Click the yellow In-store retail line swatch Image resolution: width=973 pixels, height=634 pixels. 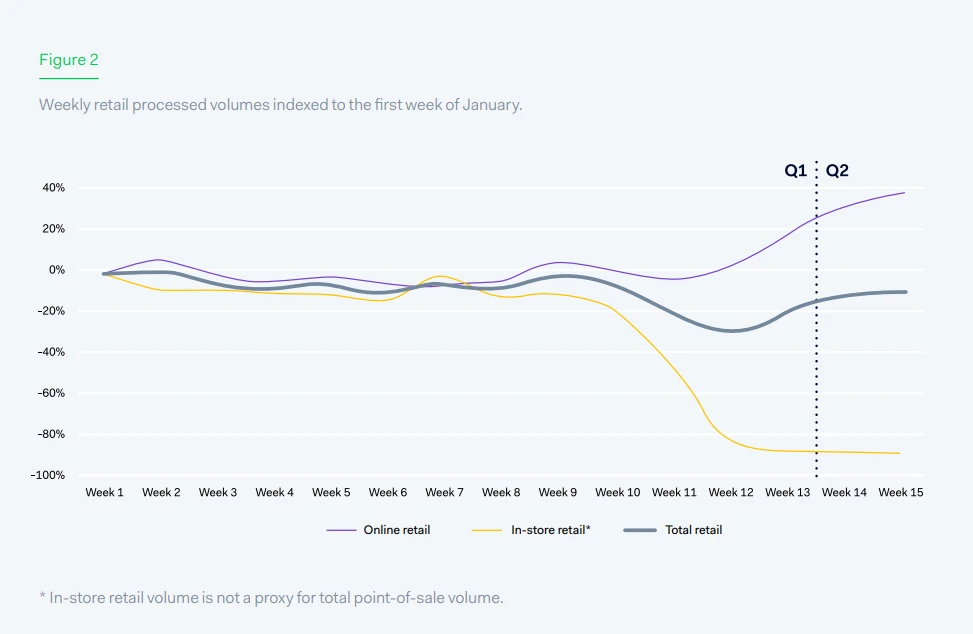[x=486, y=530]
